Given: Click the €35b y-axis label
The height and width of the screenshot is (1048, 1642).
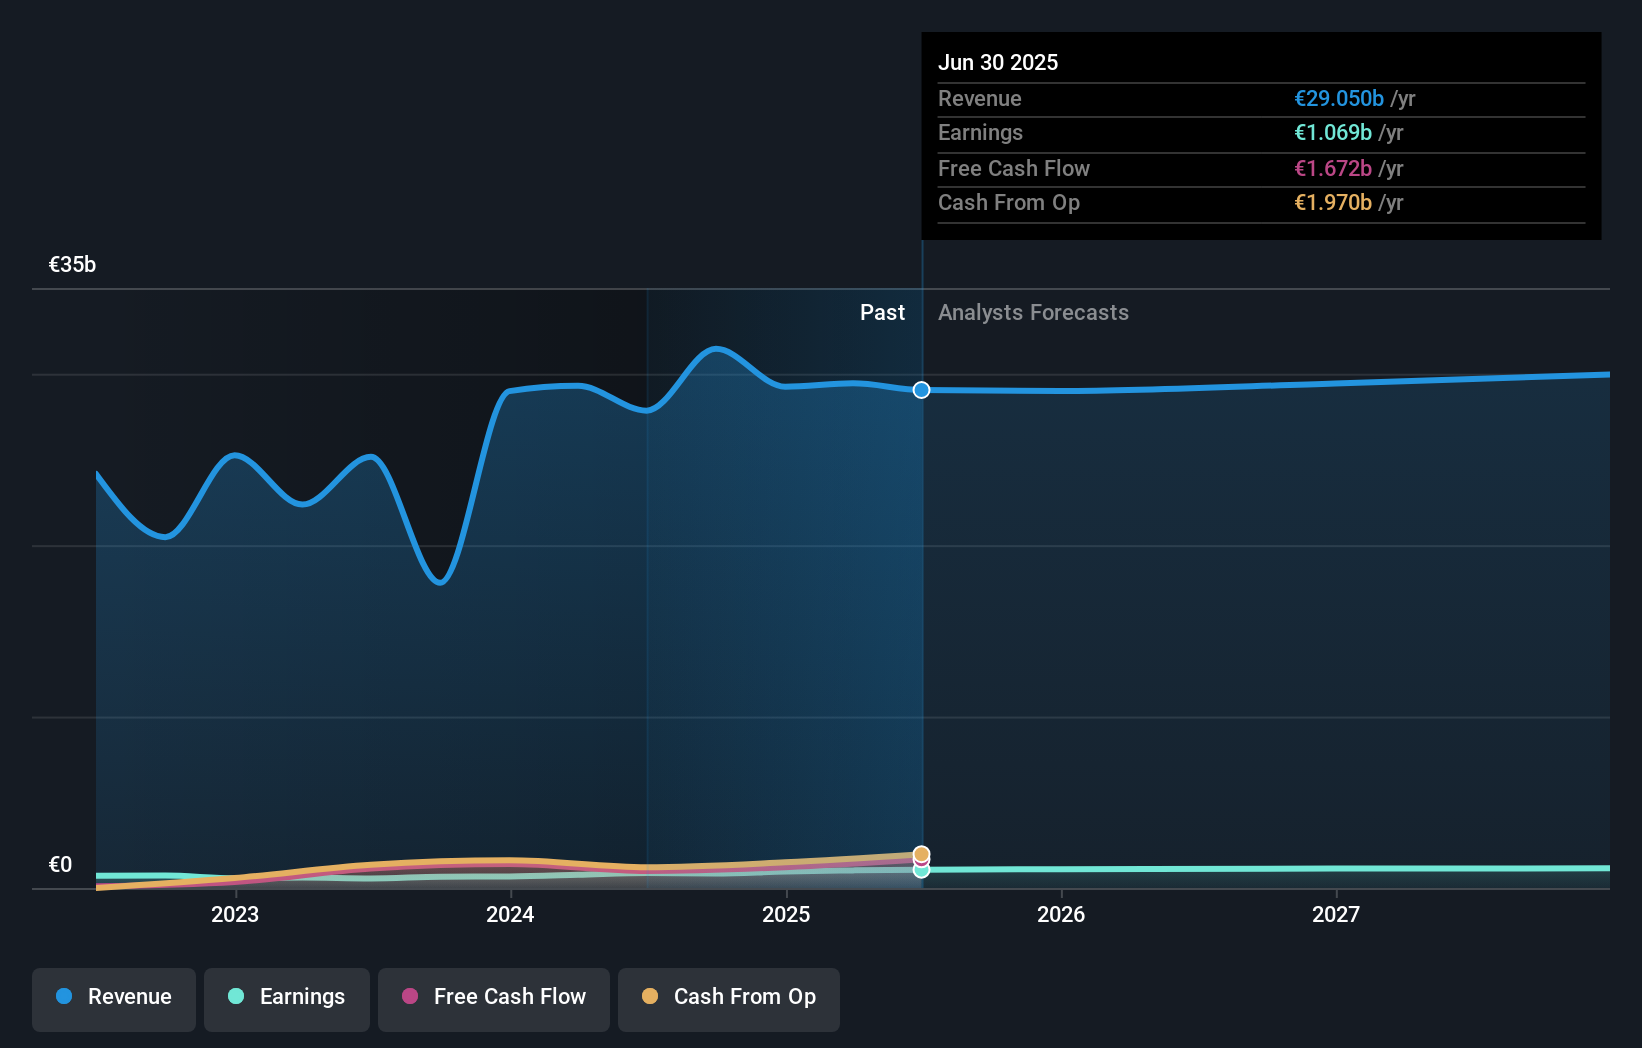Looking at the screenshot, I should tap(72, 264).
